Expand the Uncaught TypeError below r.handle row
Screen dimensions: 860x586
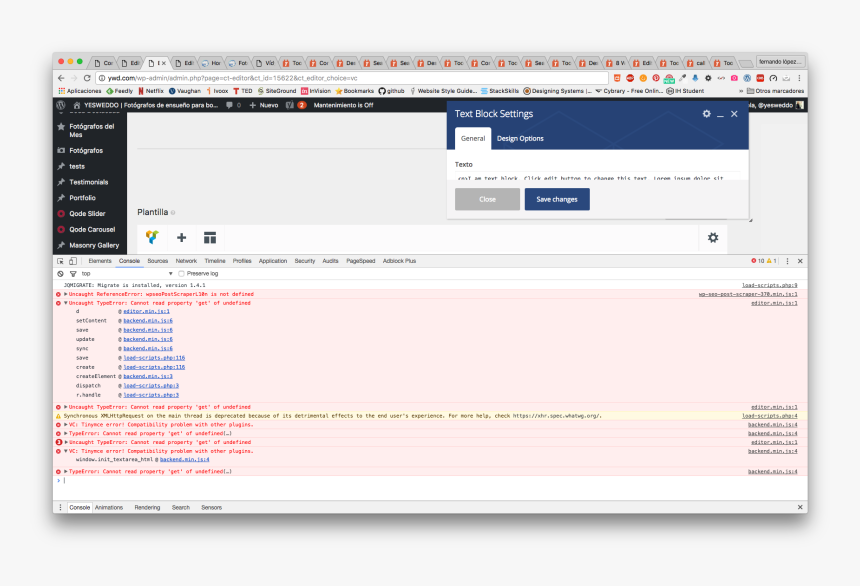[66, 407]
